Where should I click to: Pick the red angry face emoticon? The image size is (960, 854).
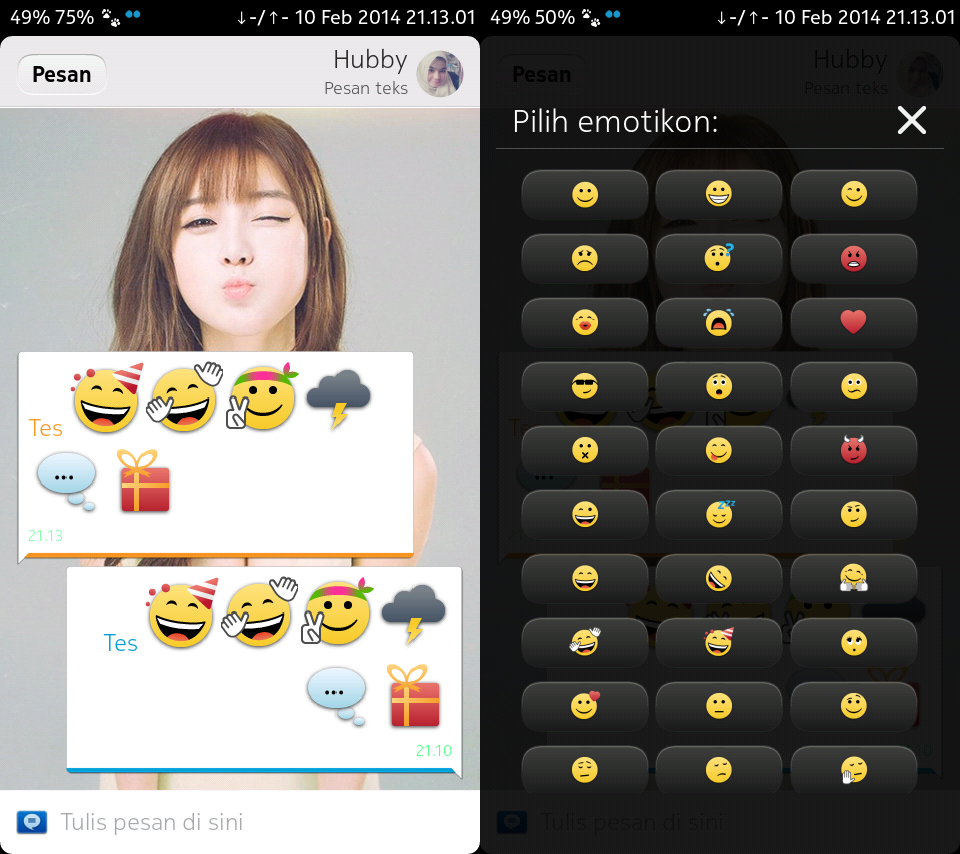click(853, 258)
